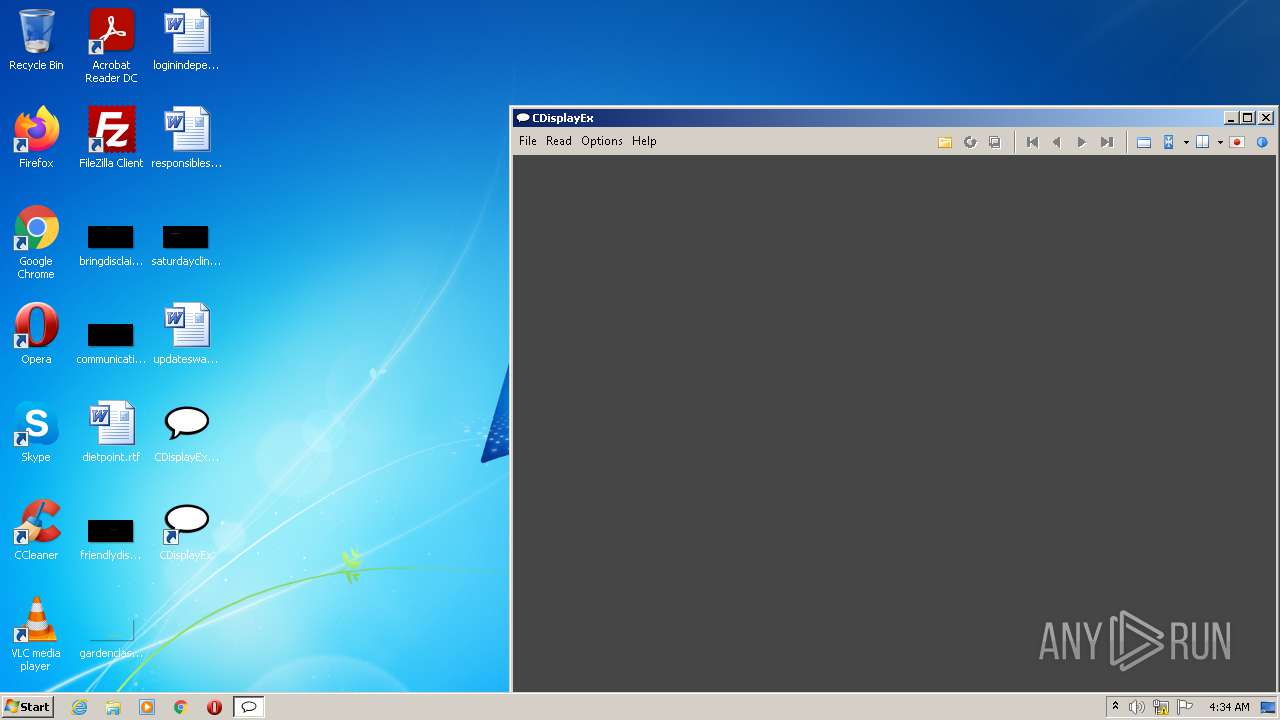The image size is (1280, 720).
Task: Expand the page layout dropdown arrow
Action: pos(1220,142)
